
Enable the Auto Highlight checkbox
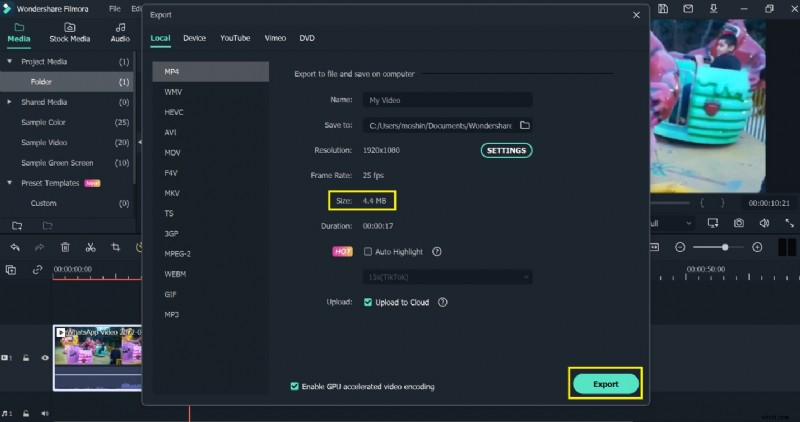pyautogui.click(x=368, y=252)
